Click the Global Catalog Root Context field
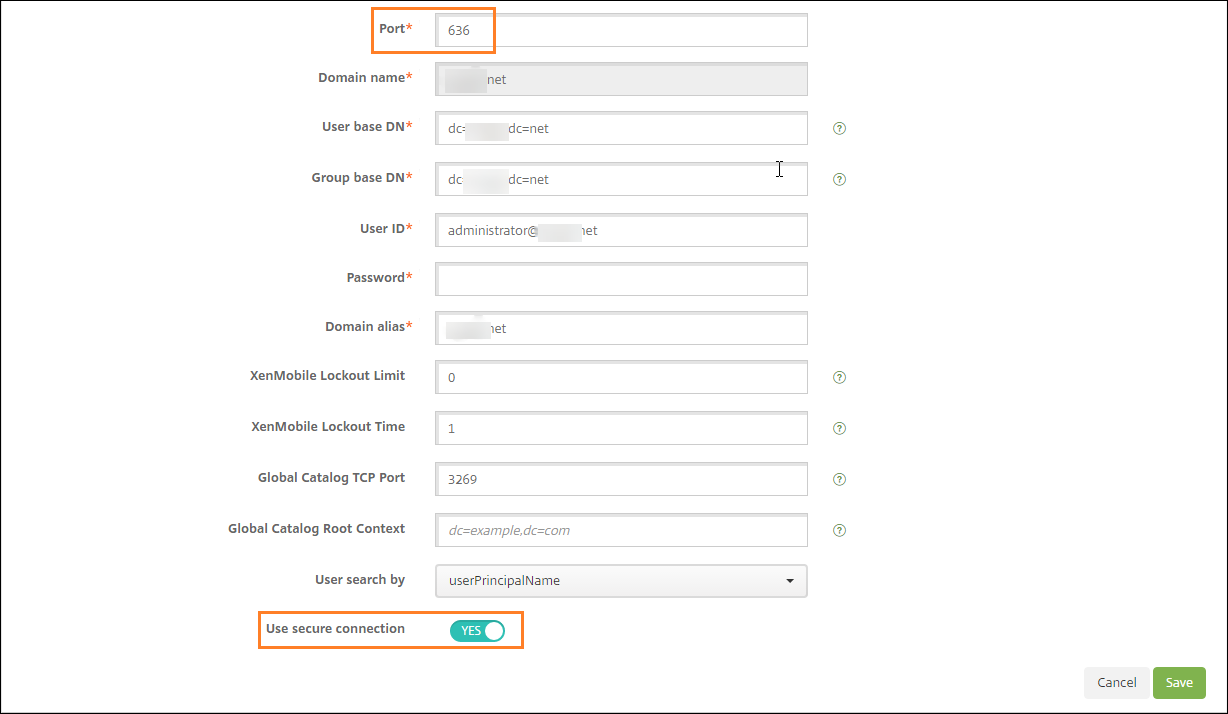The image size is (1228, 714). pos(621,531)
